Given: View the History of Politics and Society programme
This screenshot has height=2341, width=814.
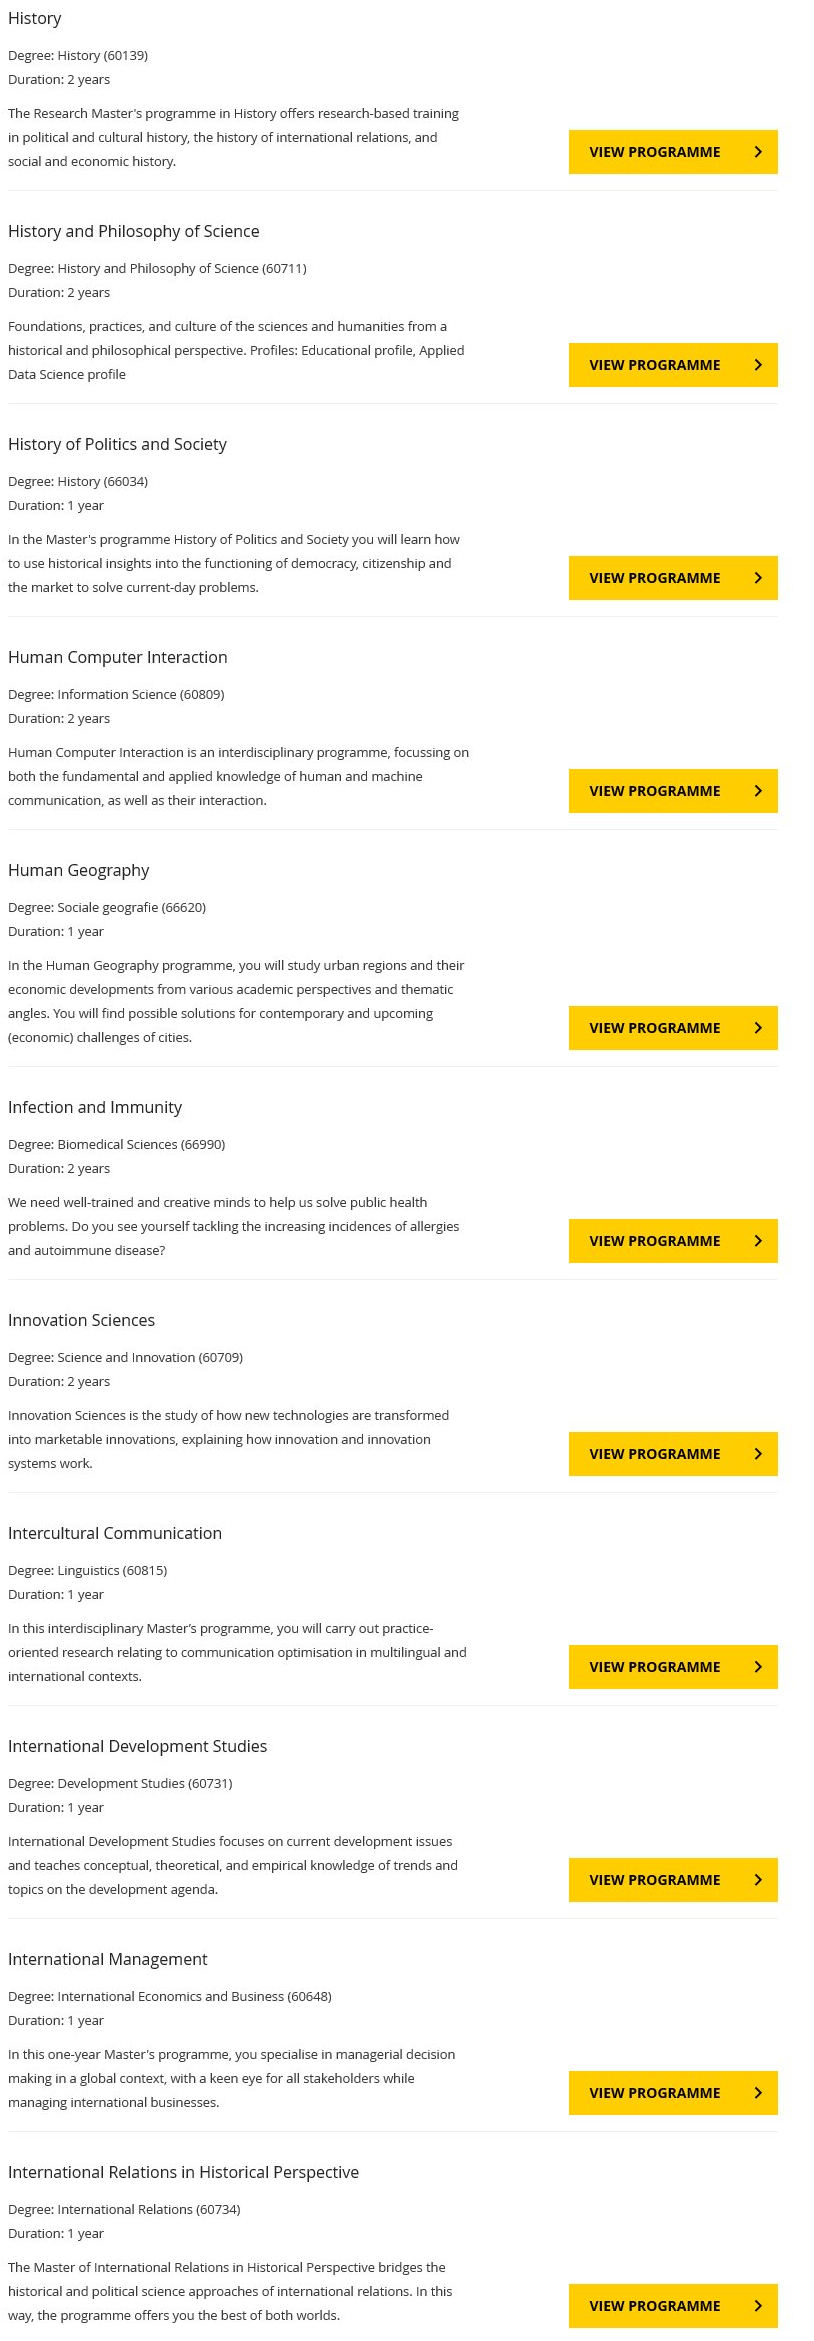Looking at the screenshot, I should 673,578.
